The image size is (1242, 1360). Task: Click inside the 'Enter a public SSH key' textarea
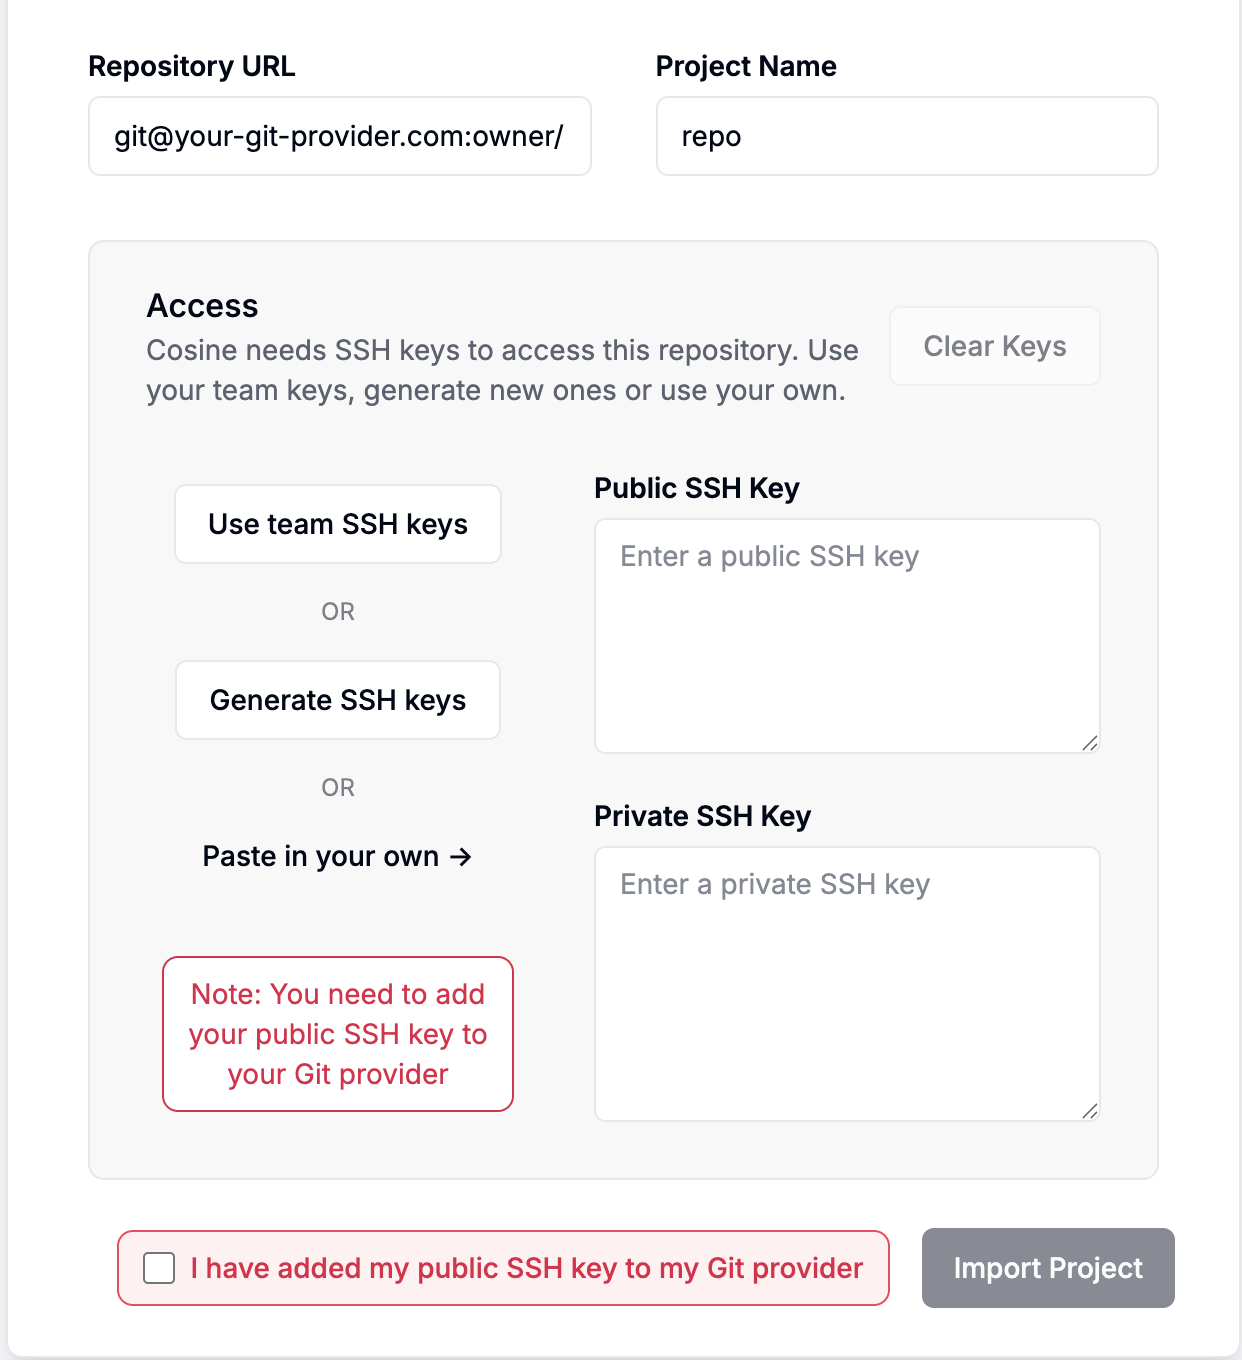click(846, 636)
